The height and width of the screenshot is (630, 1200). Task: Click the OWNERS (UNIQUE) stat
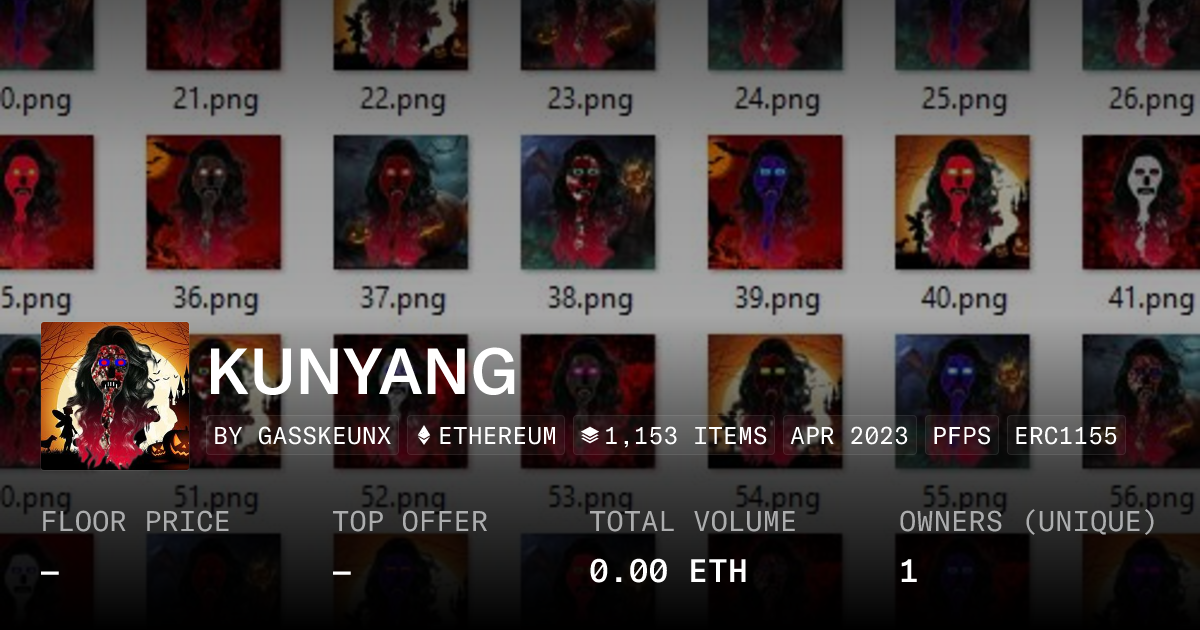click(x=1028, y=548)
